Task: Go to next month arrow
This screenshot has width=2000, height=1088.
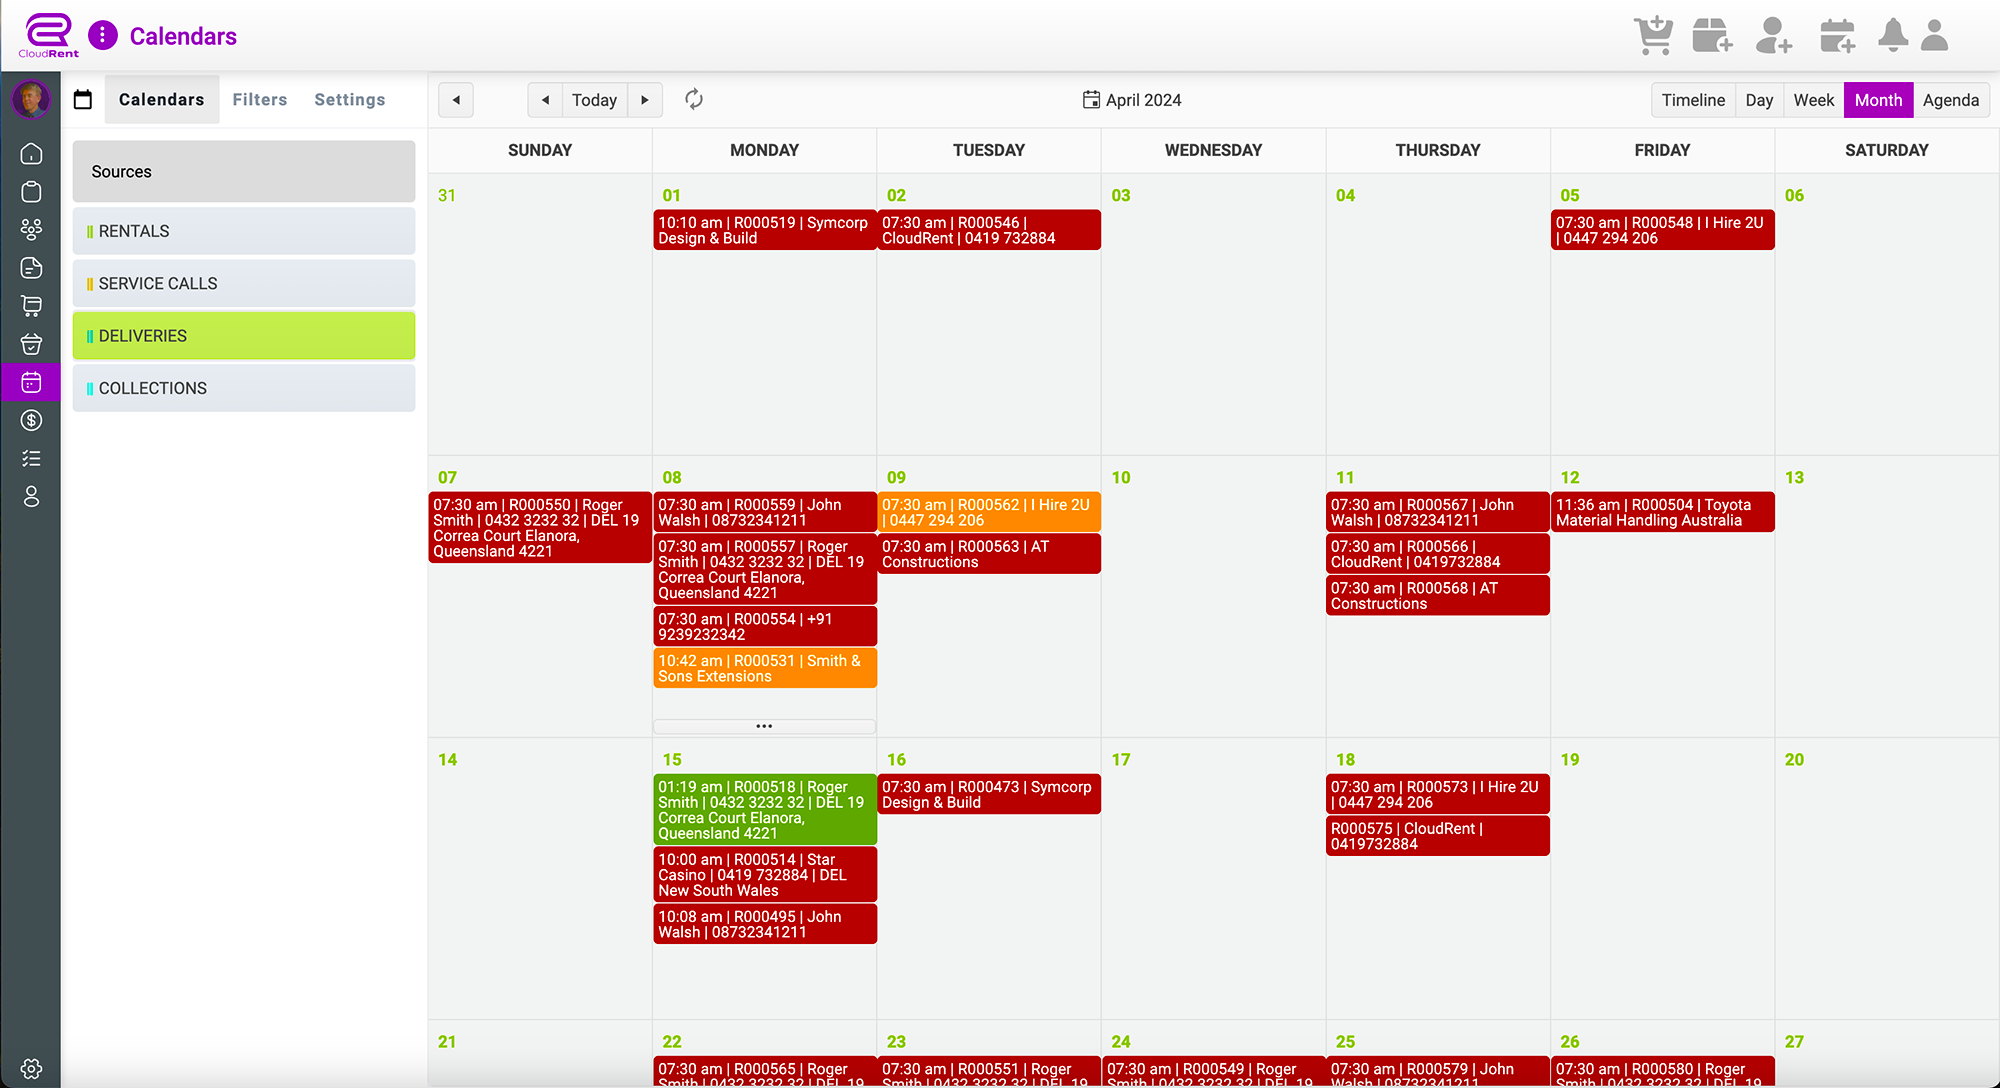Action: (645, 100)
